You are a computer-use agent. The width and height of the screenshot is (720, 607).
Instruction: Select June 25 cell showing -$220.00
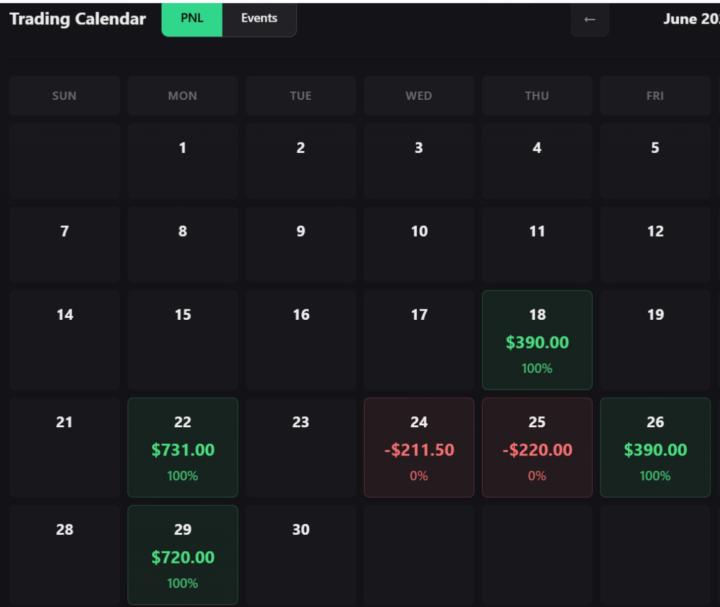pos(537,447)
